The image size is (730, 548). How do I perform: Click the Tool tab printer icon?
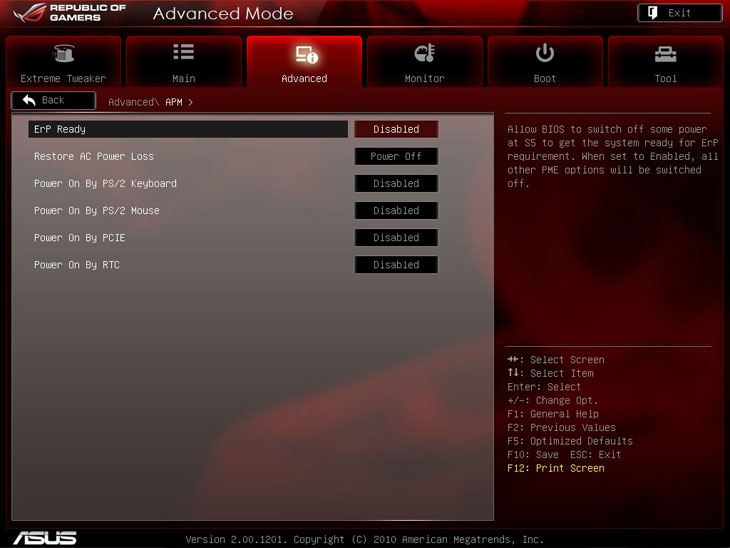pyautogui.click(x=665, y=54)
